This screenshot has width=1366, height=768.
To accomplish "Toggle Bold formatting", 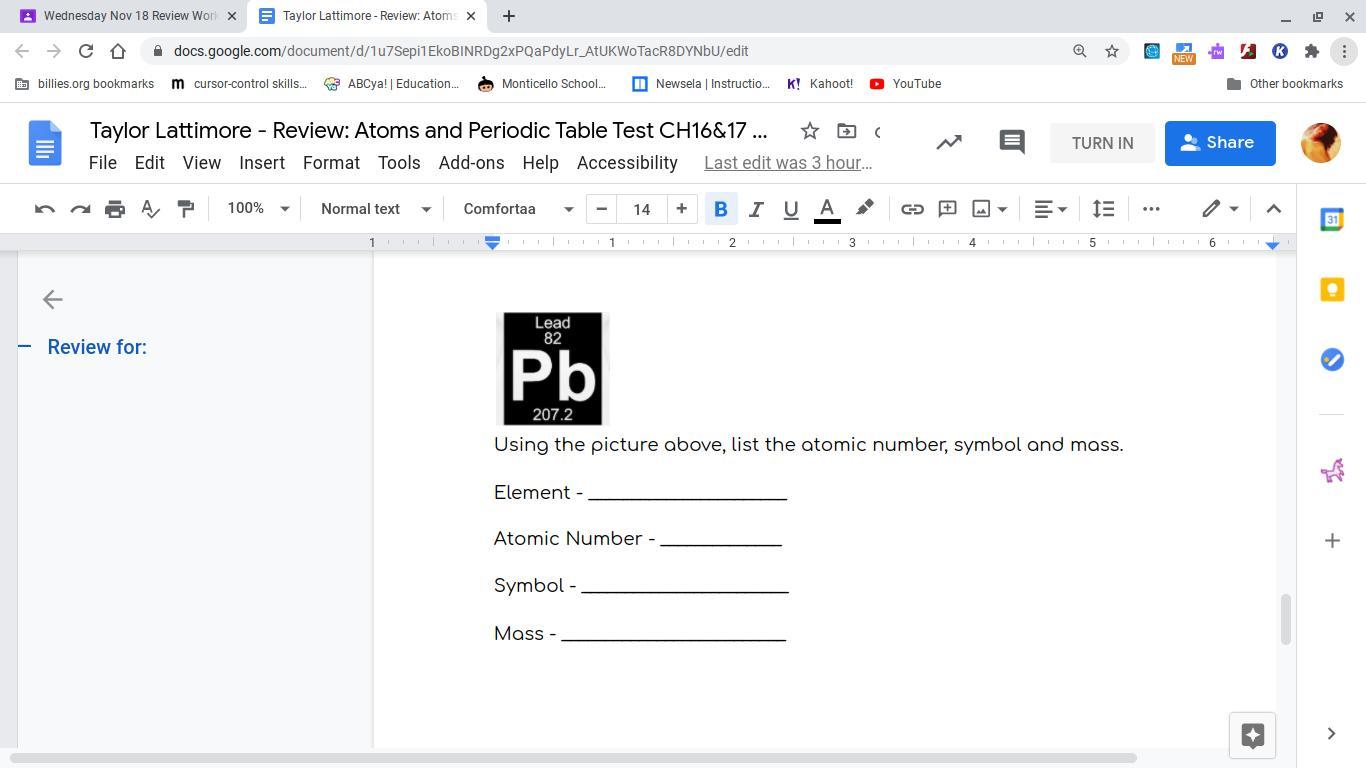I will coord(720,209).
